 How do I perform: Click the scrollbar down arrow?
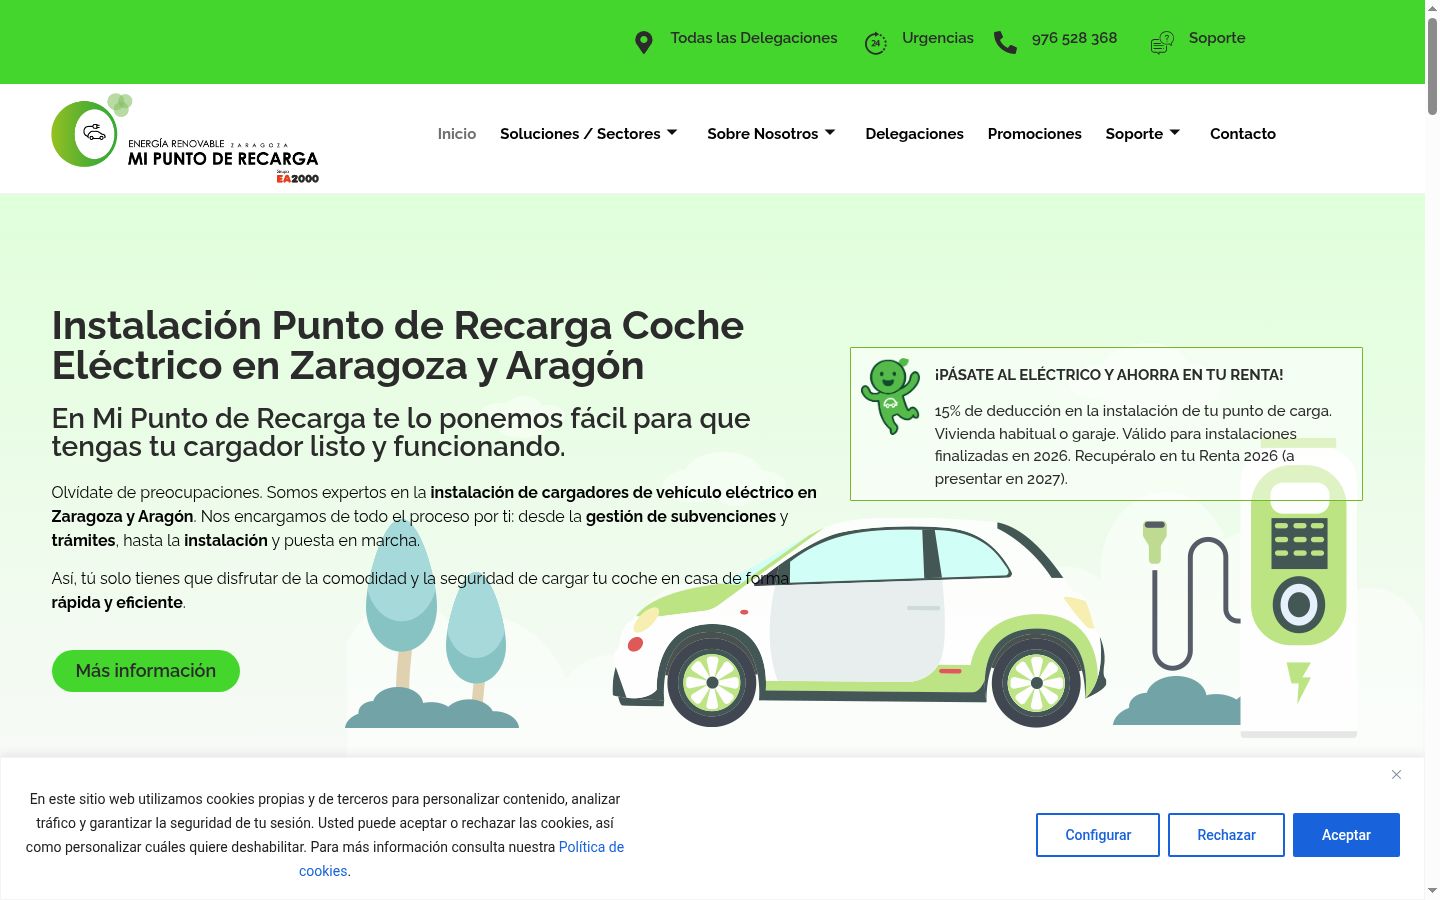pyautogui.click(x=1432, y=891)
